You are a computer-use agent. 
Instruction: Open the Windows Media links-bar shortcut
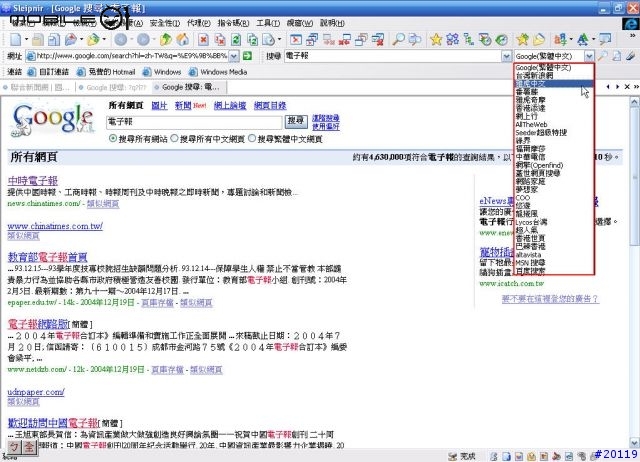pos(218,72)
